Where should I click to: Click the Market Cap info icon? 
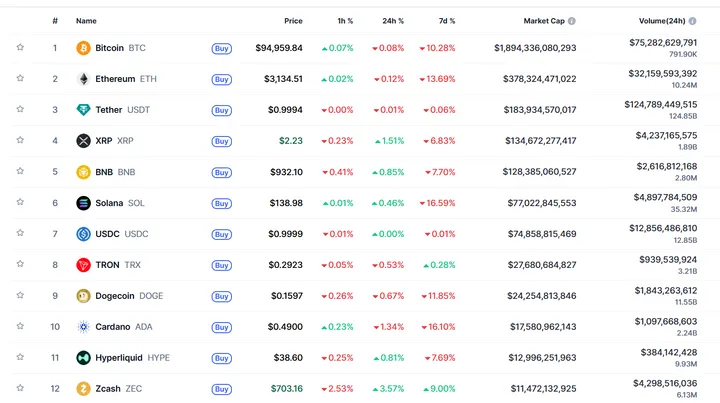571,20
